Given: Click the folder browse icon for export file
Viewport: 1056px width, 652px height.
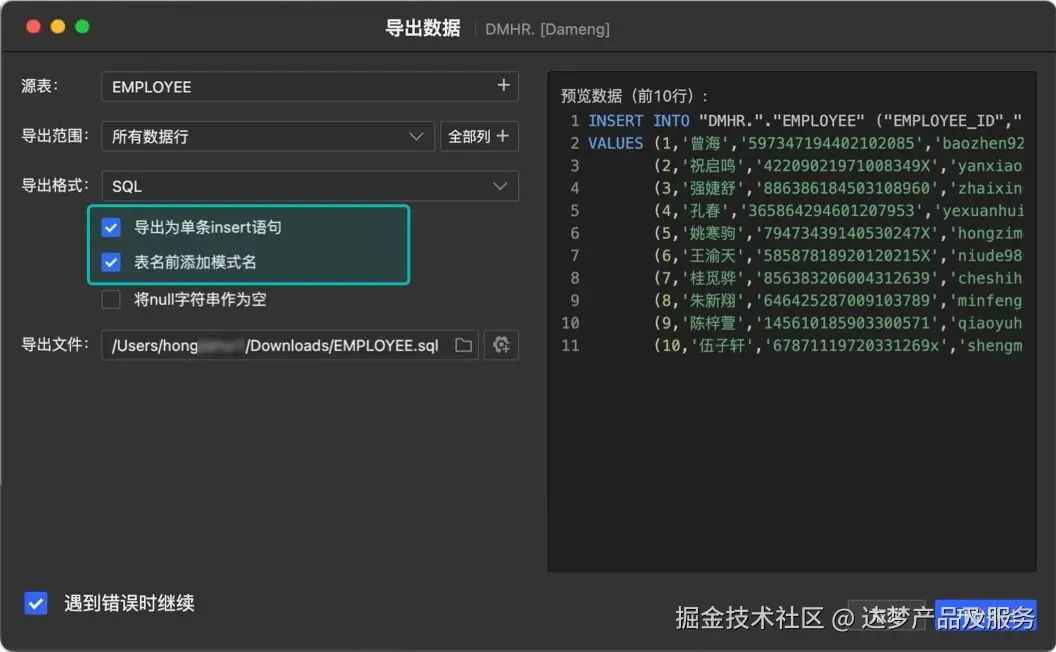Looking at the screenshot, I should pyautogui.click(x=463, y=345).
